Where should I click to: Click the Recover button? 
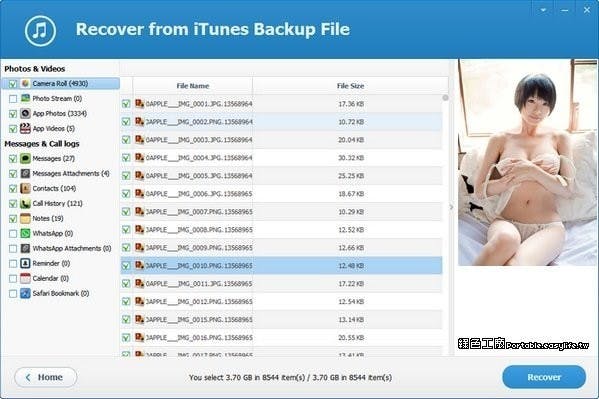[544, 377]
